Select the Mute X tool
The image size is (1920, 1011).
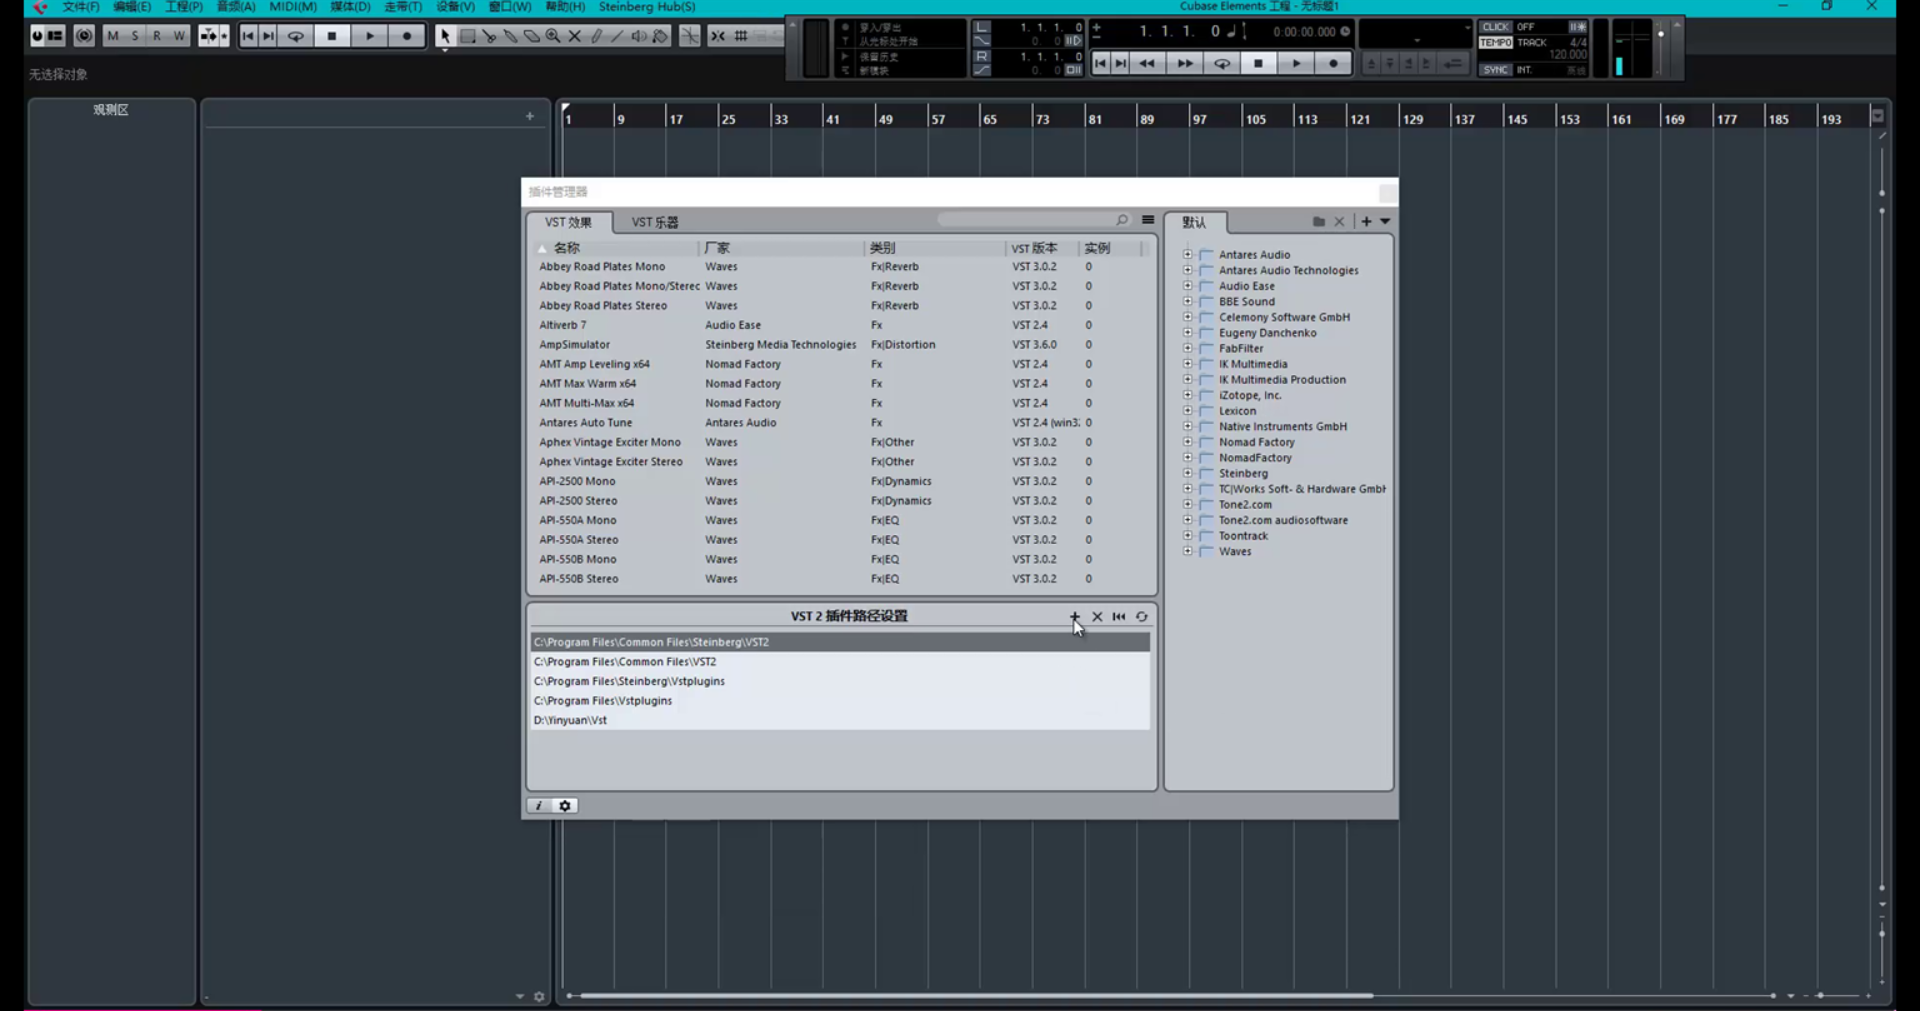[x=574, y=36]
